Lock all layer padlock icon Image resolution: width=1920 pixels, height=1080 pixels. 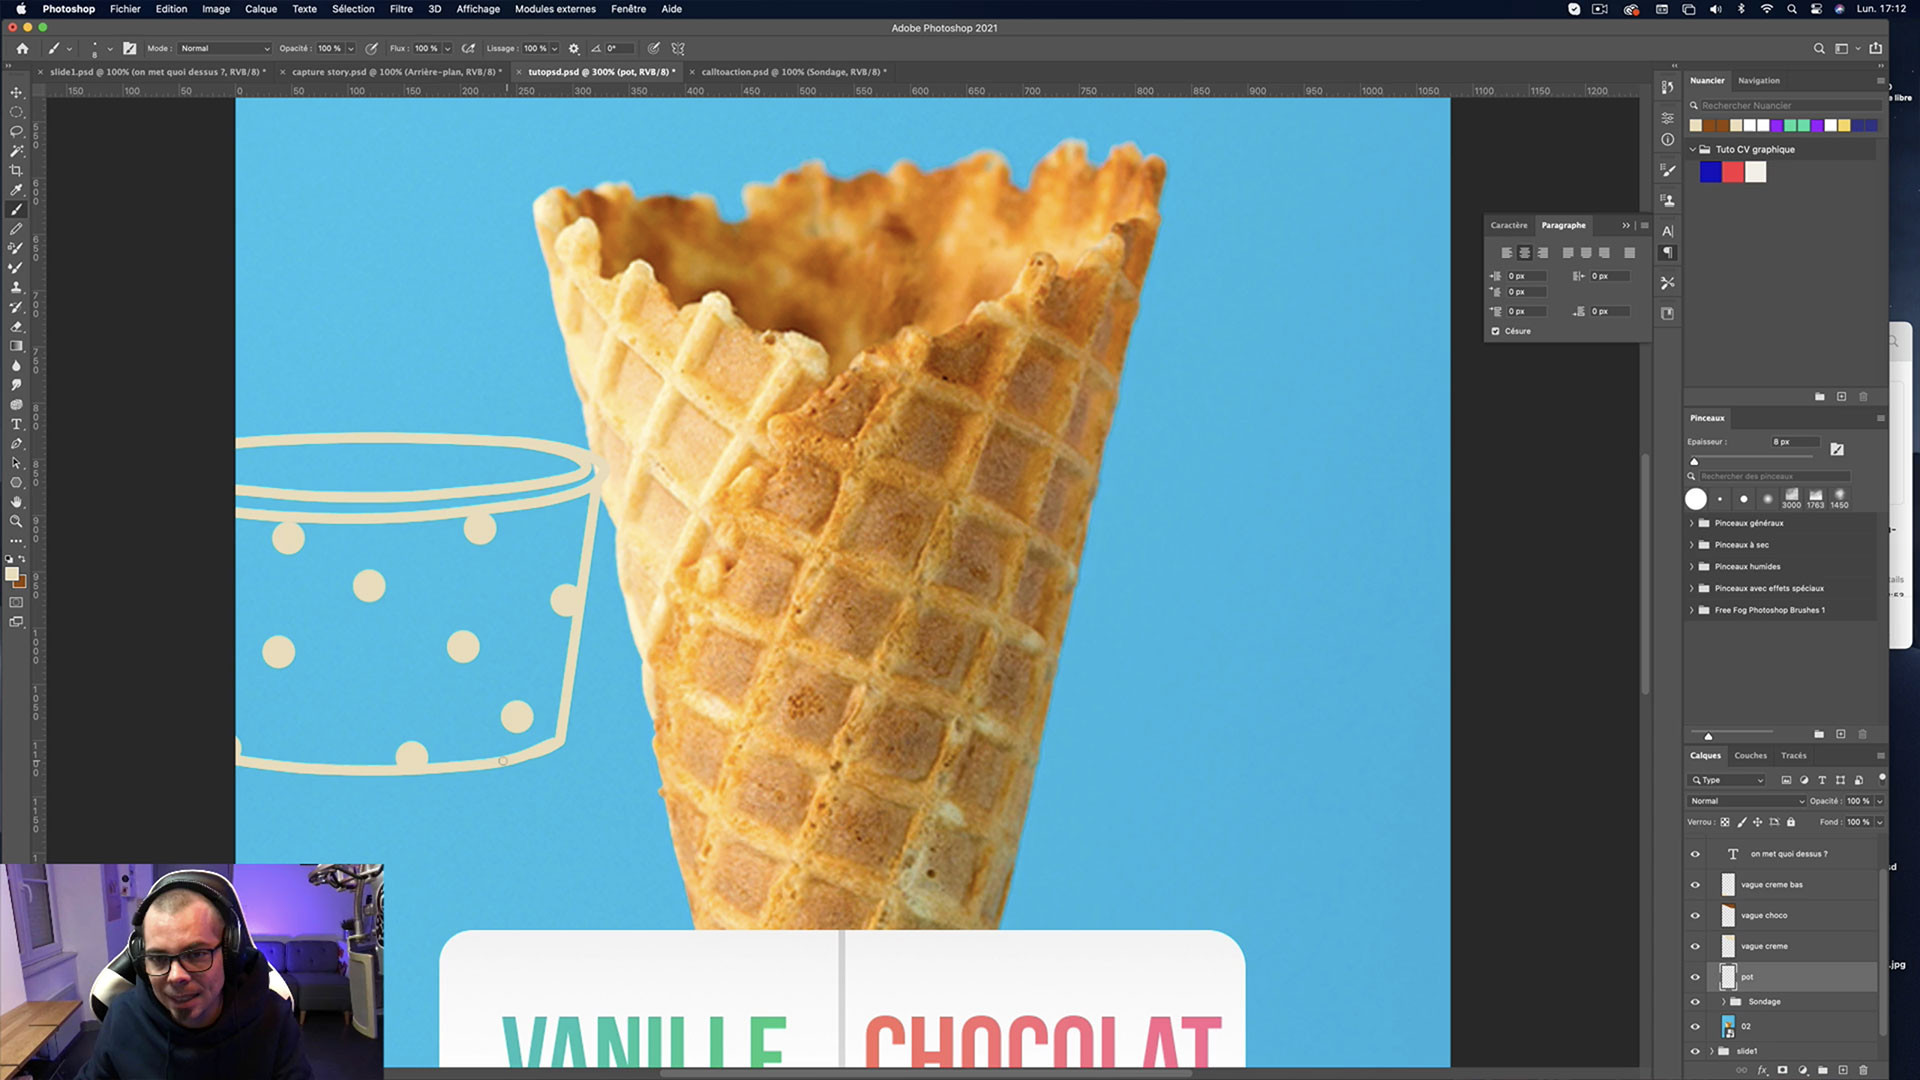point(1791,822)
